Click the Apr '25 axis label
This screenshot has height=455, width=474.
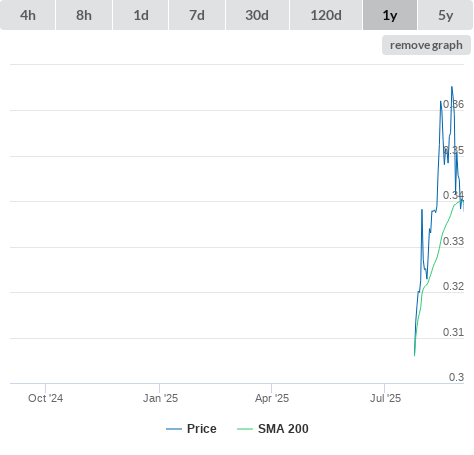tap(272, 398)
